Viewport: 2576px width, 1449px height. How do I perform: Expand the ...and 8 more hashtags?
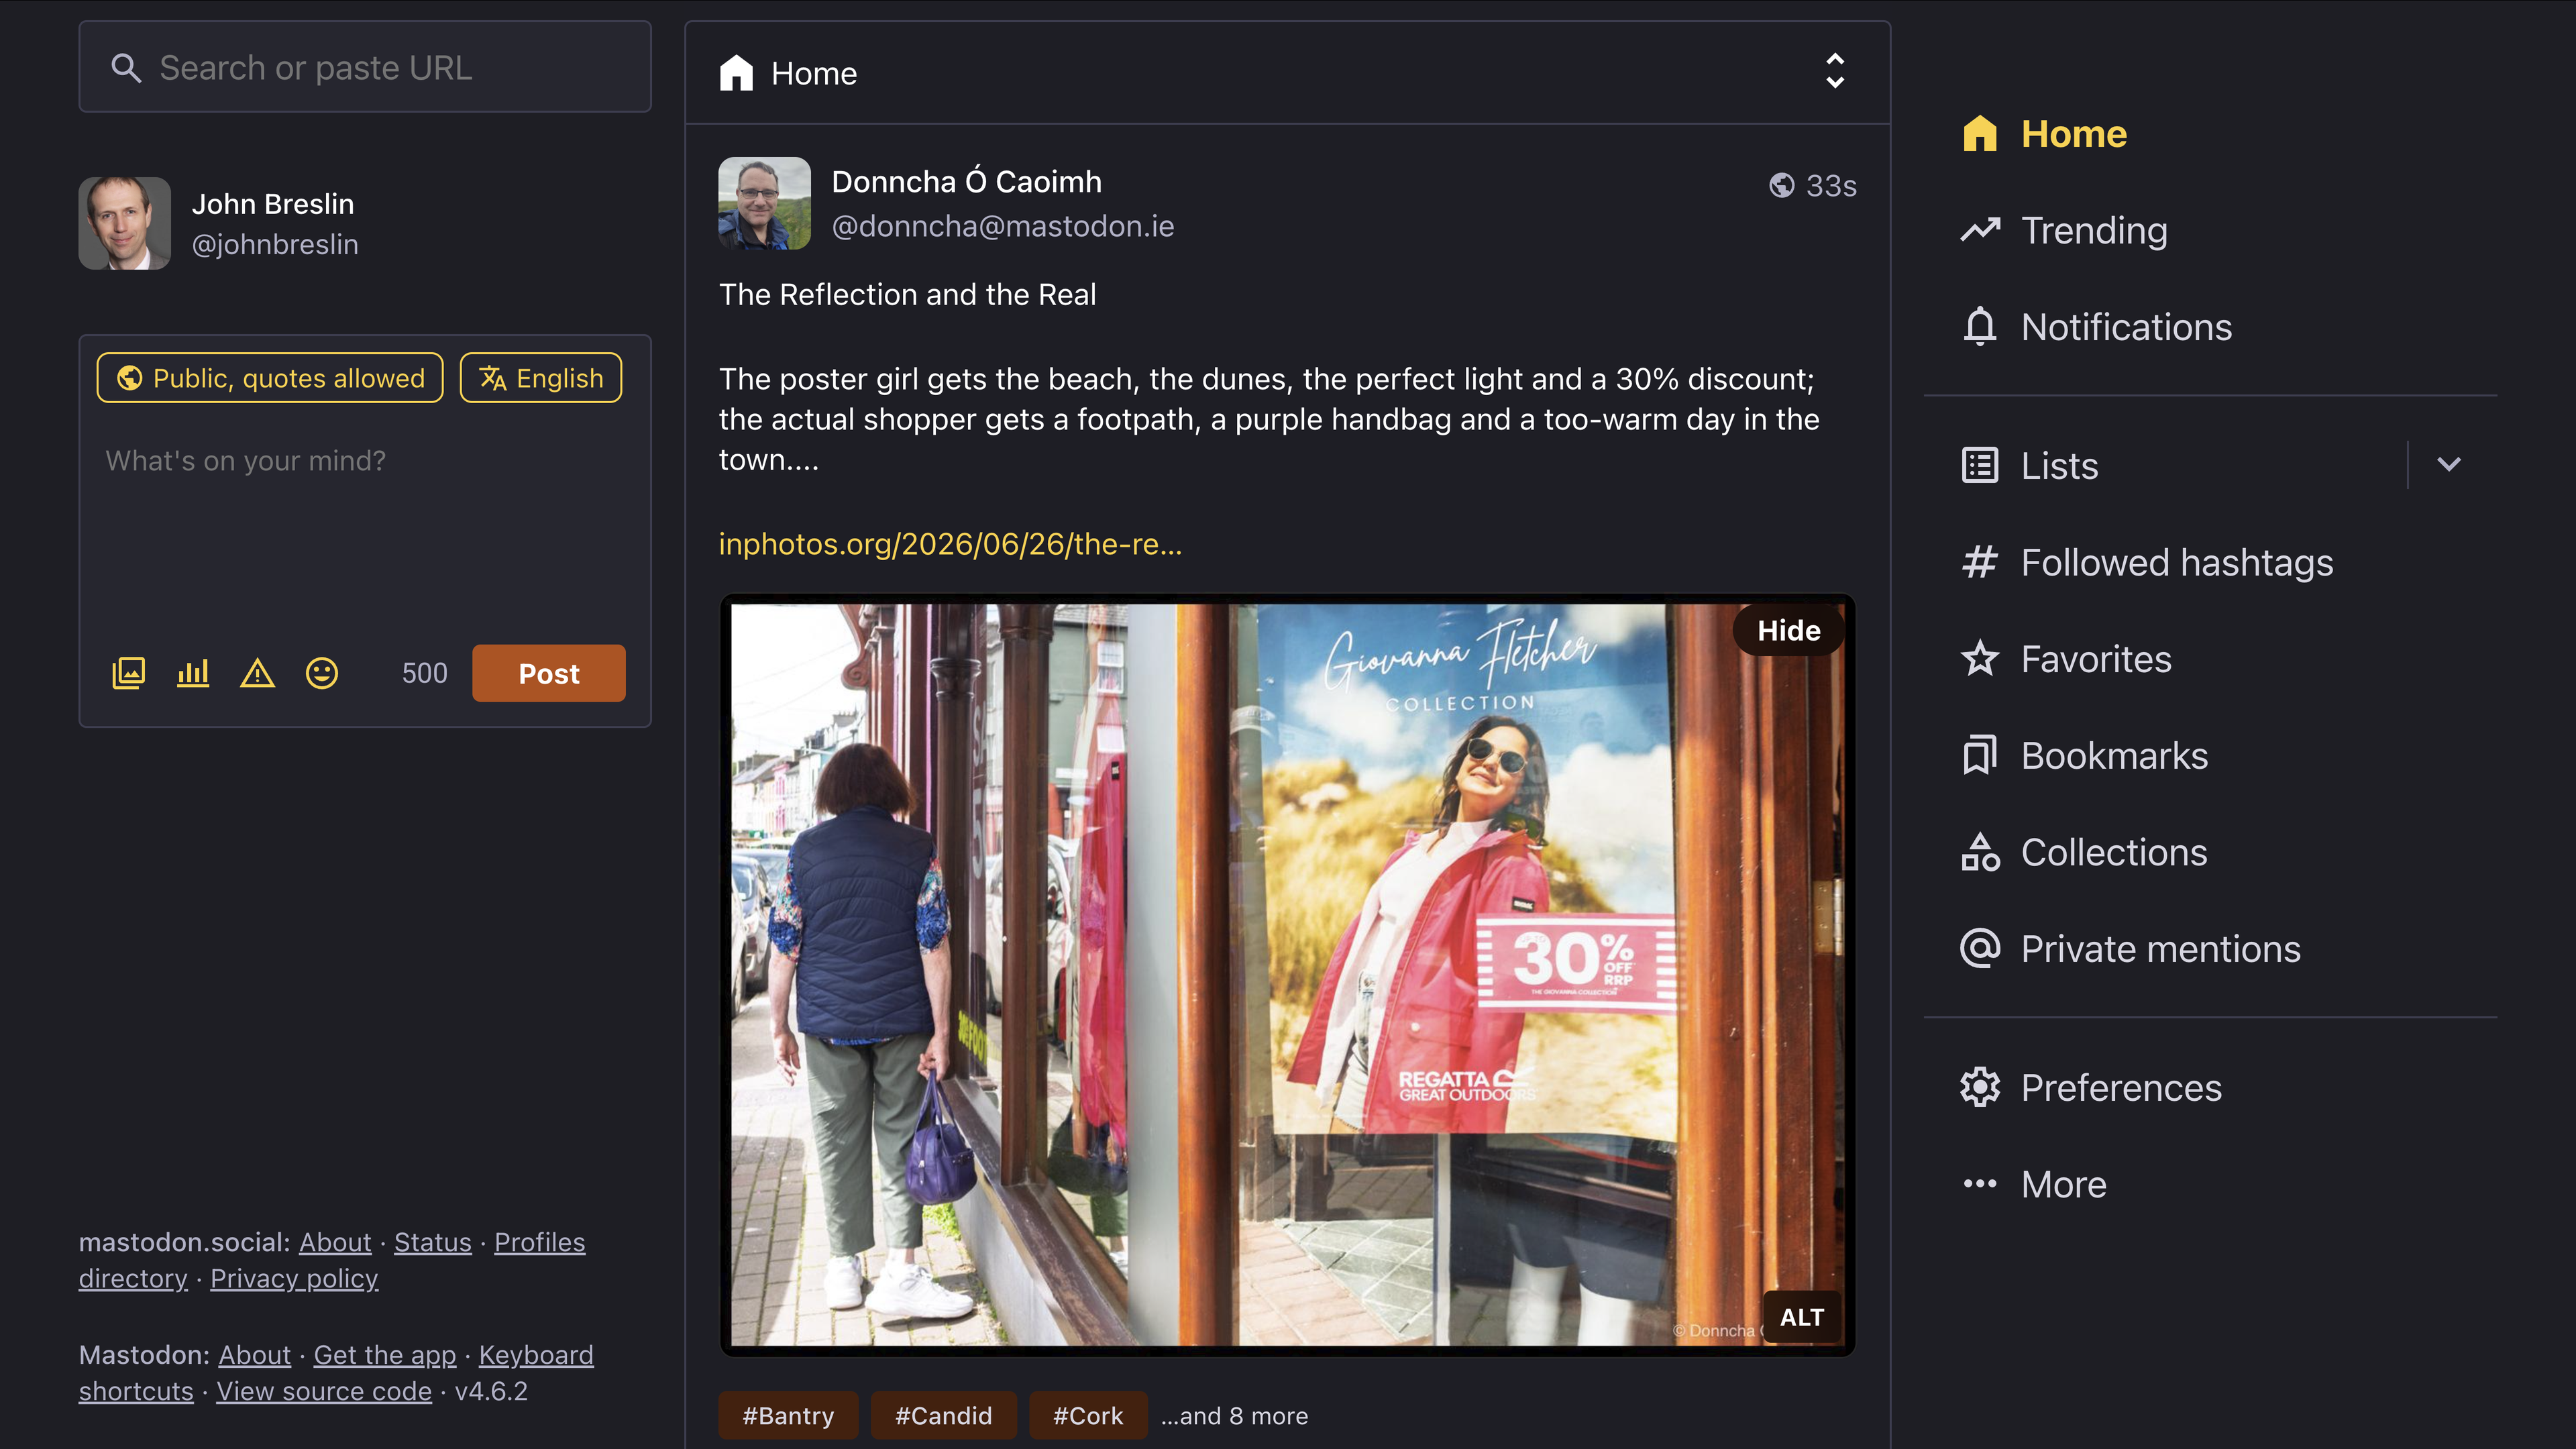pyautogui.click(x=1234, y=1416)
